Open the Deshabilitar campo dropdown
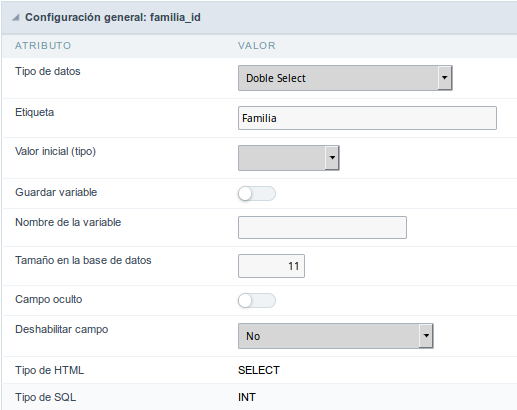517x410 pixels. (x=336, y=336)
